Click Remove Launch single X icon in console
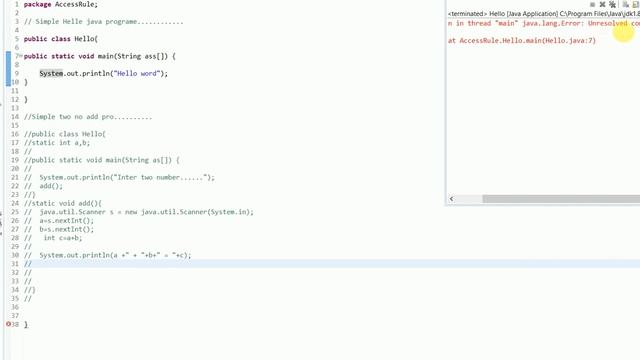Image resolution: width=640 pixels, height=360 pixels. coord(602,4)
